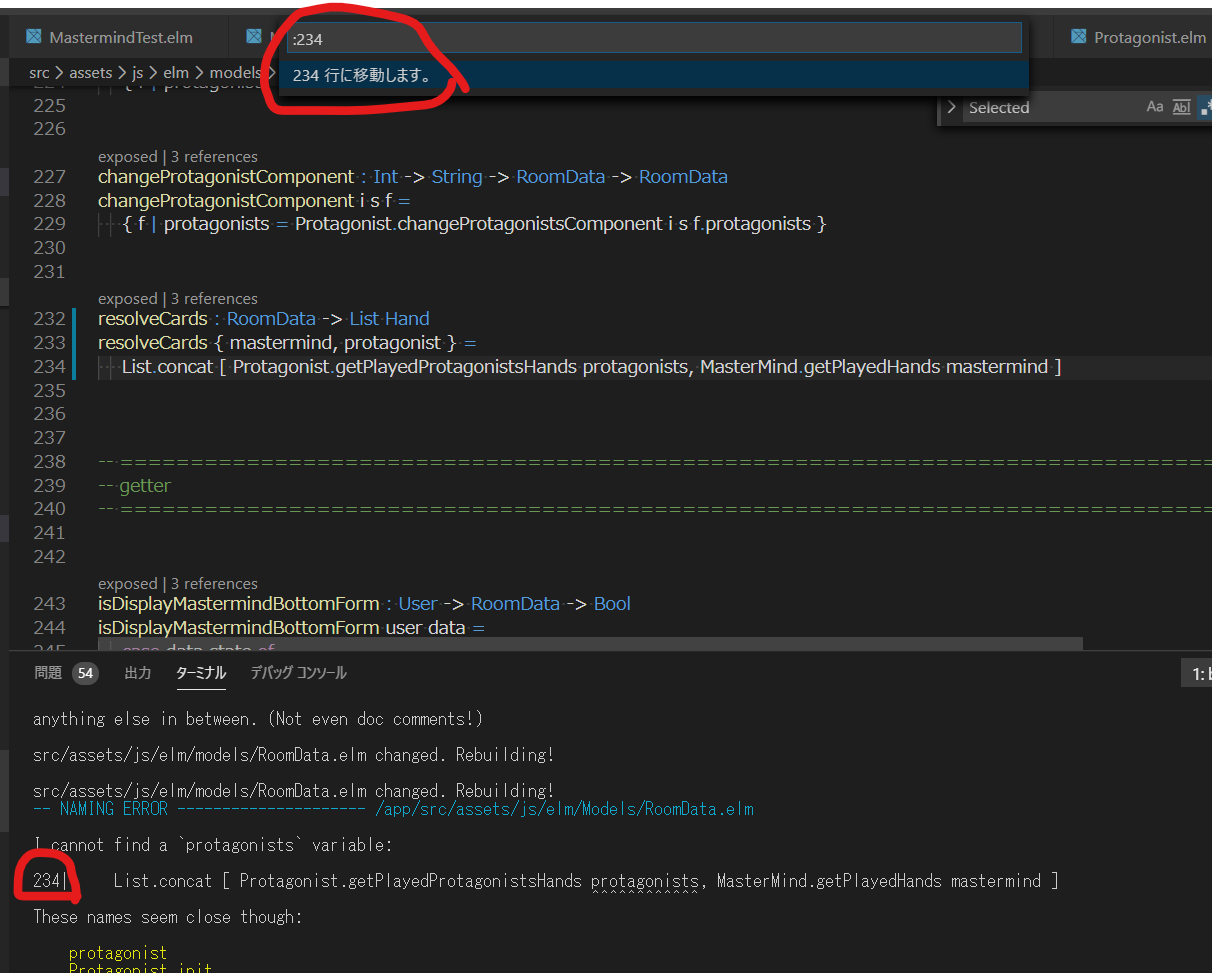
Task: Click the 'models' breadcrumb segment
Action: point(235,73)
